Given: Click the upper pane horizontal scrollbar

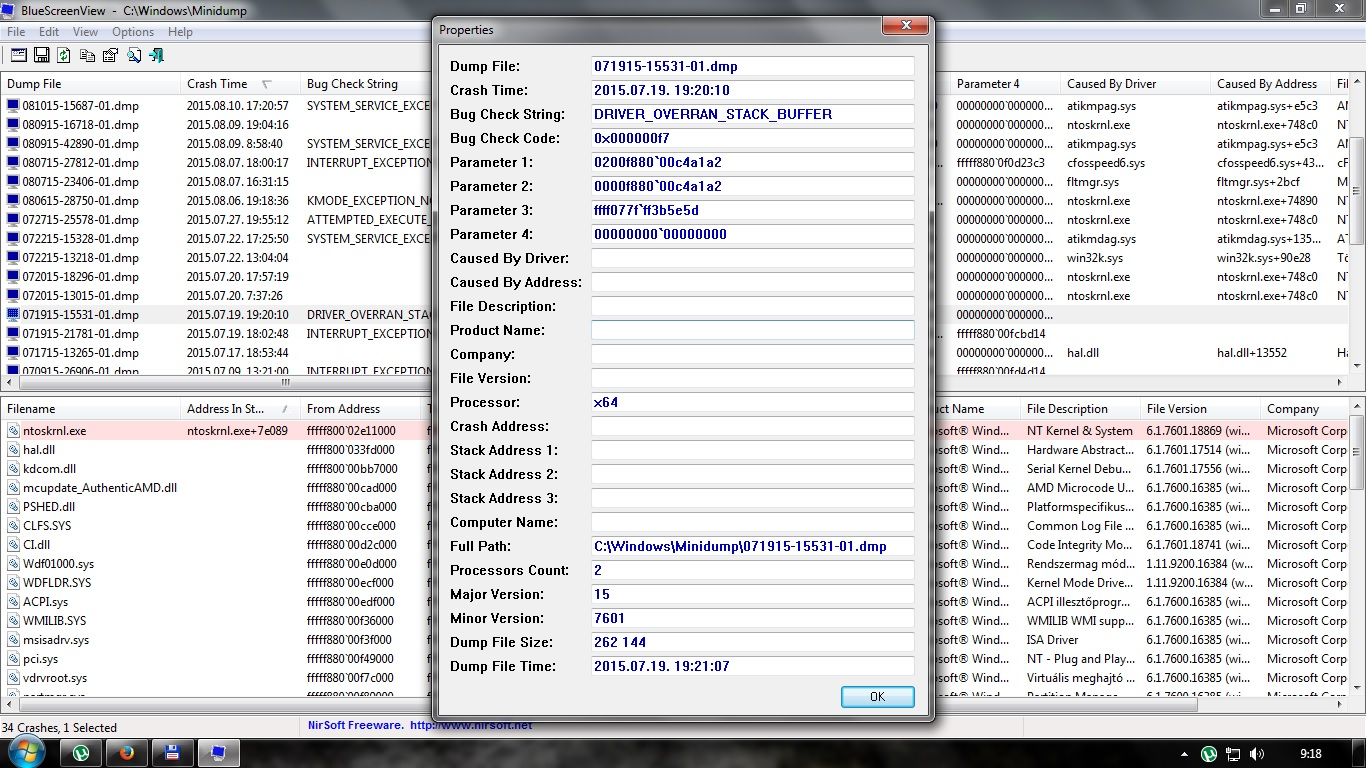Looking at the screenshot, I should pyautogui.click(x=285, y=382).
